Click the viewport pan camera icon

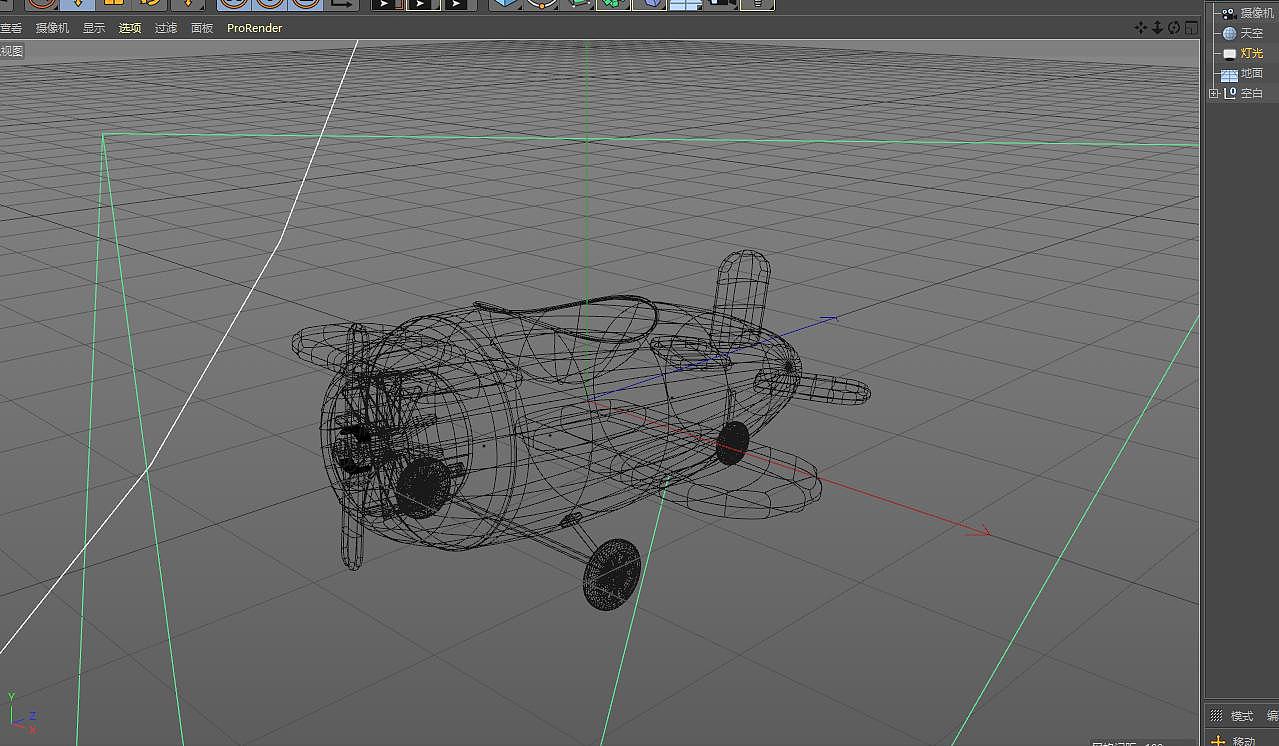click(1141, 28)
